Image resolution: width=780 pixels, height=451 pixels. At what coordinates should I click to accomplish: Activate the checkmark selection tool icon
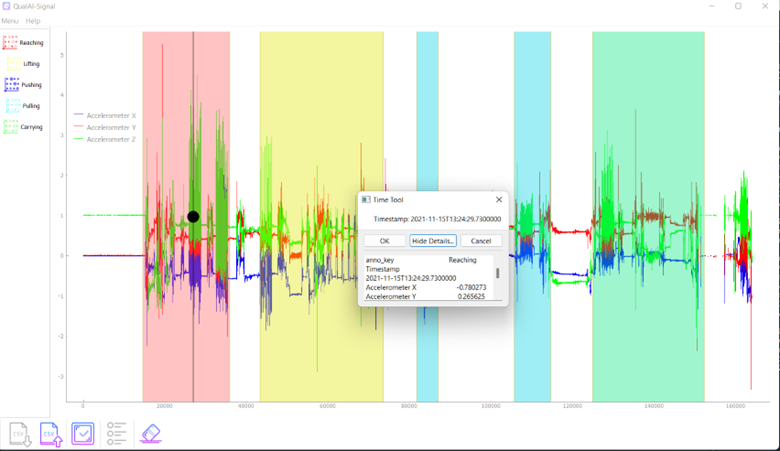pyautogui.click(x=83, y=434)
